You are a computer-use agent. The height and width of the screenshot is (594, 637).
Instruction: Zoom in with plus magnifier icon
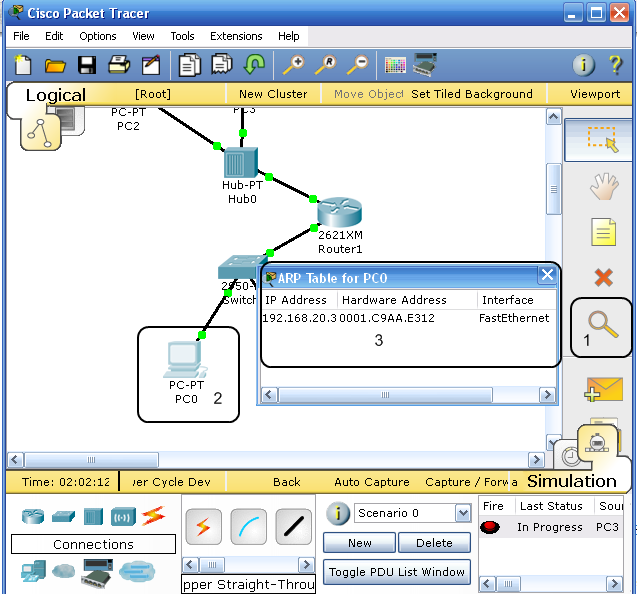coord(294,65)
